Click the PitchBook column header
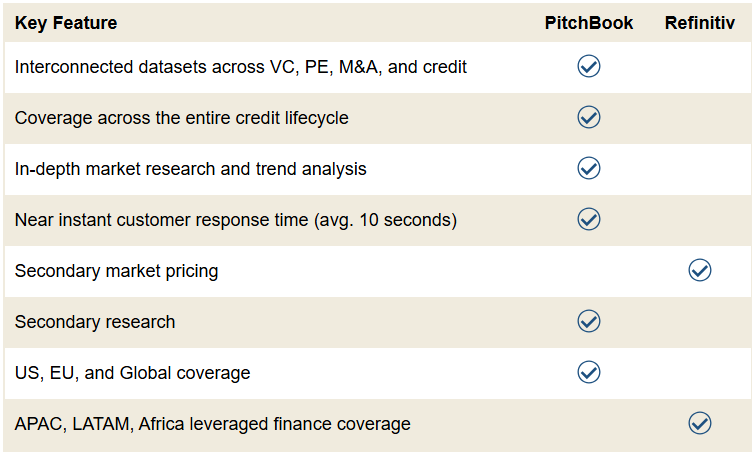 coord(589,23)
